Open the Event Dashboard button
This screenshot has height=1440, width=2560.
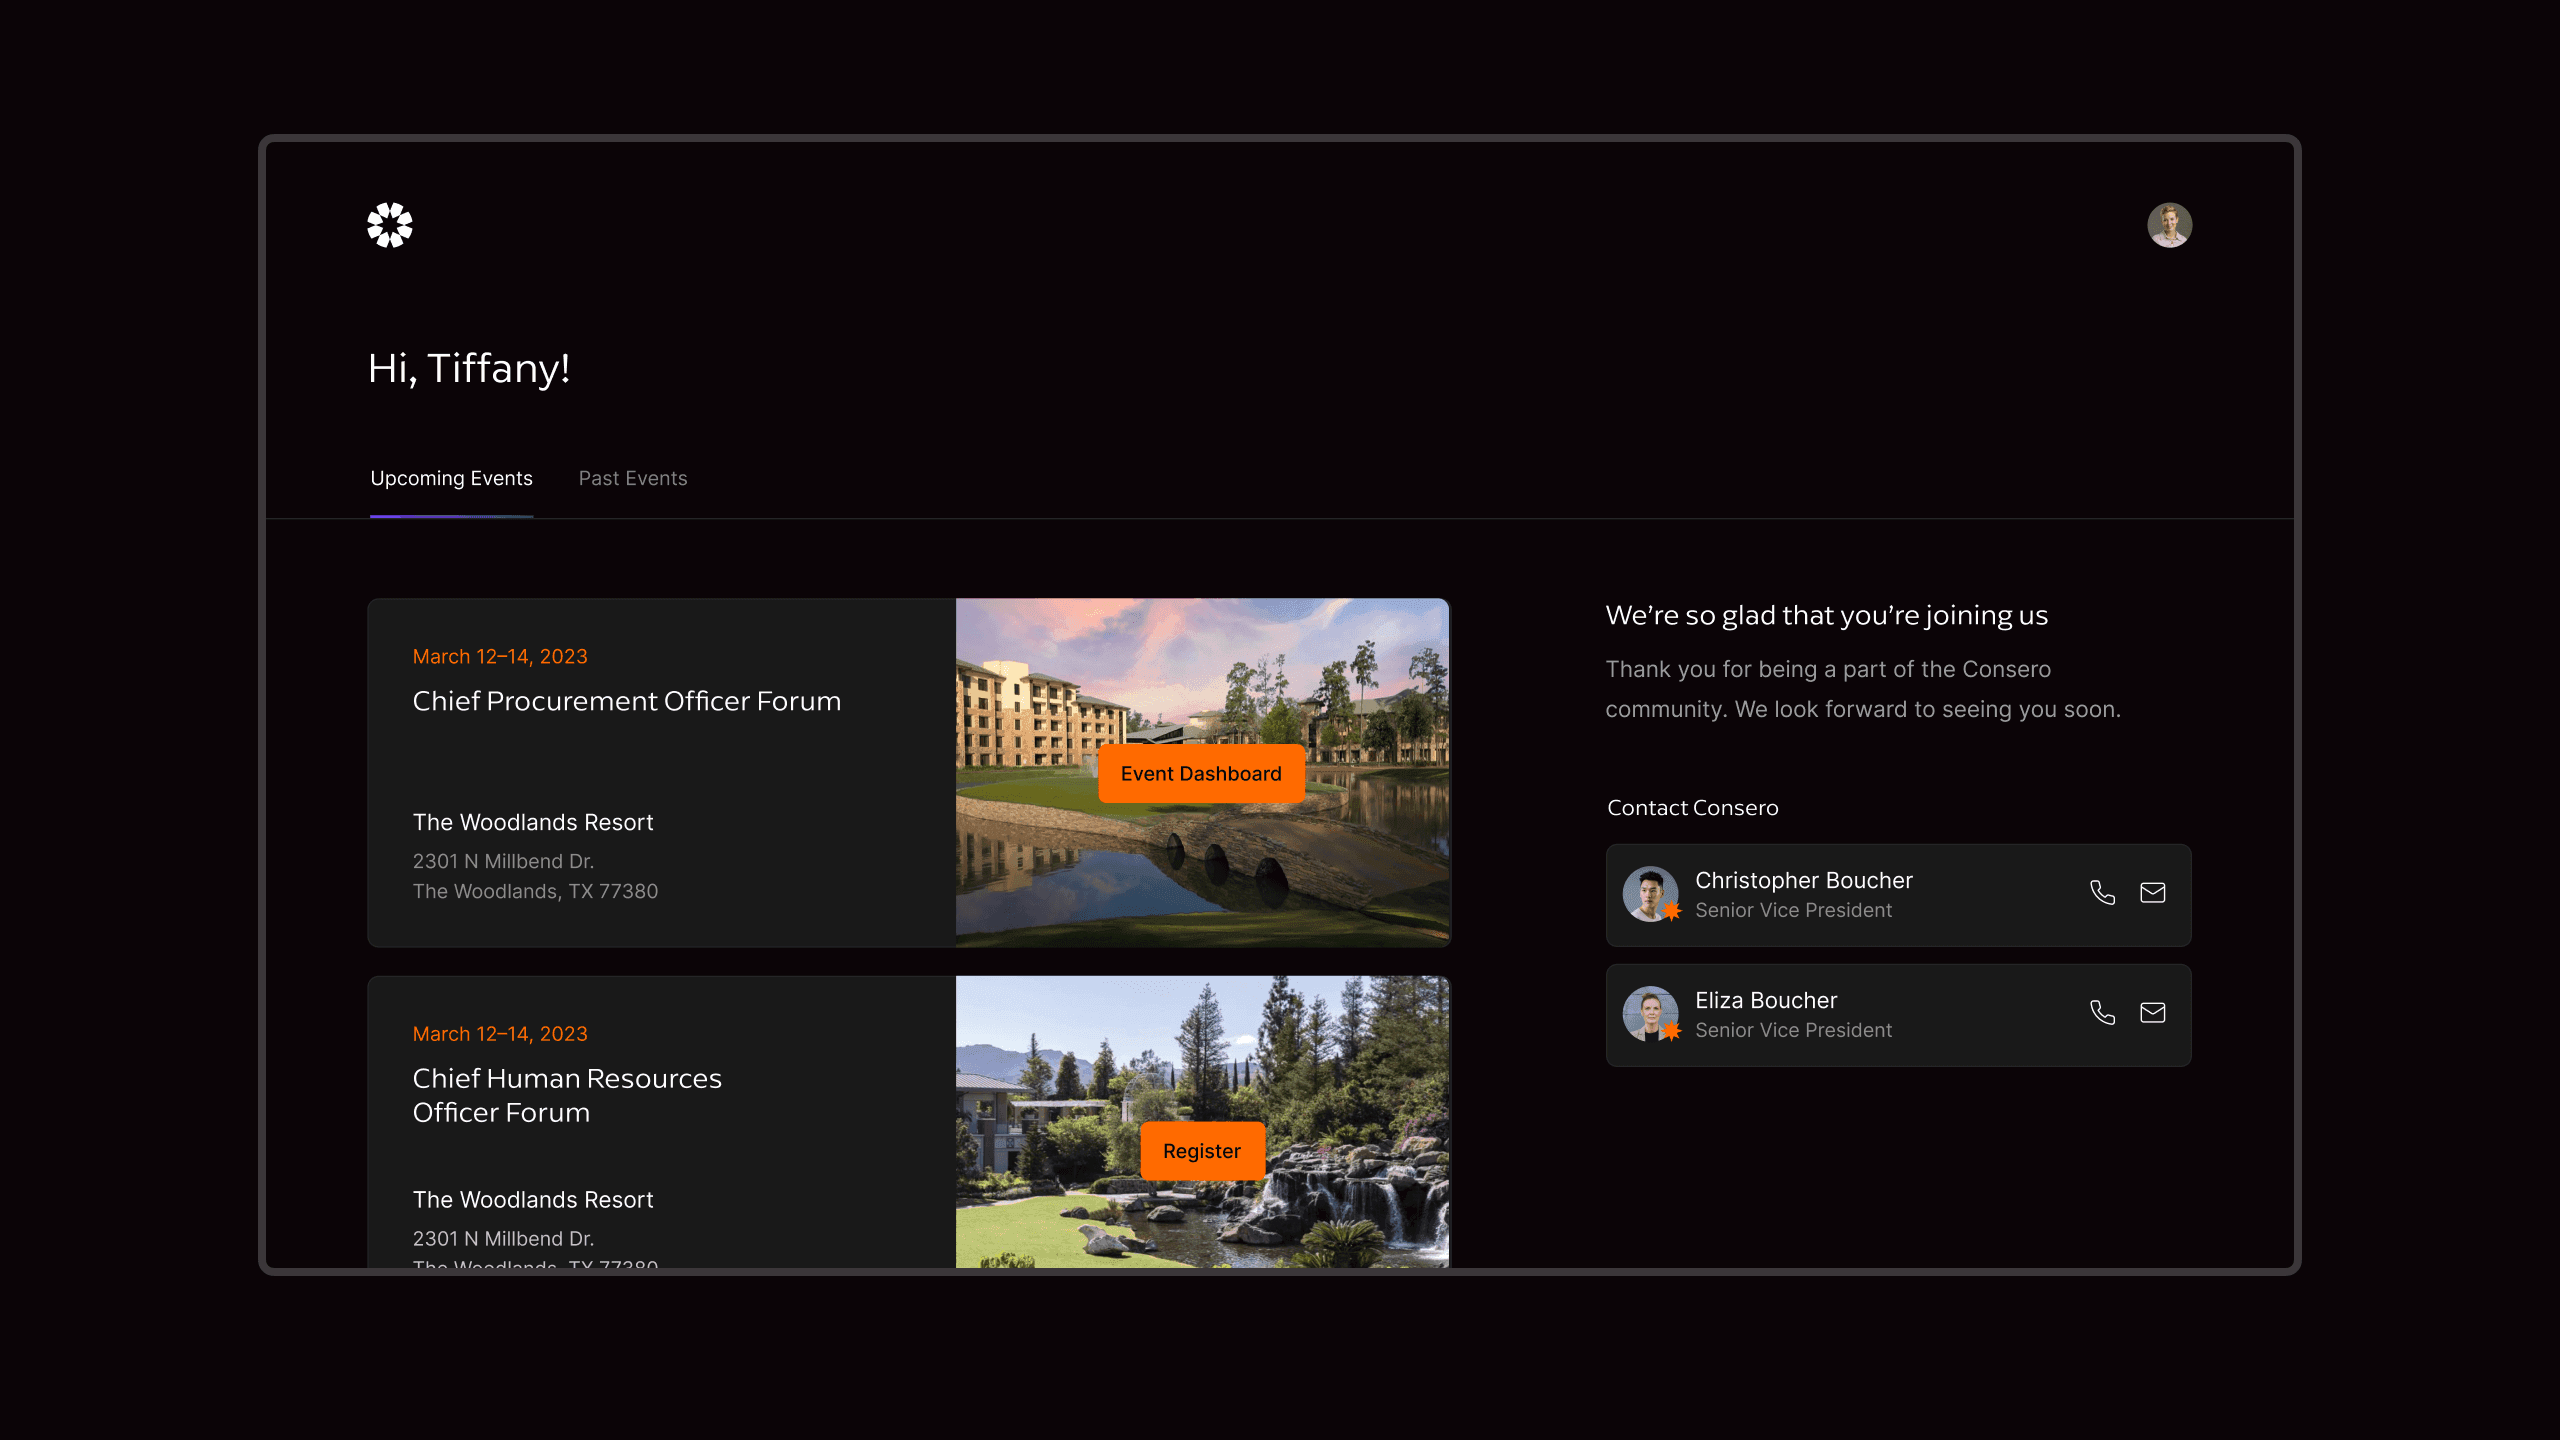pos(1200,774)
